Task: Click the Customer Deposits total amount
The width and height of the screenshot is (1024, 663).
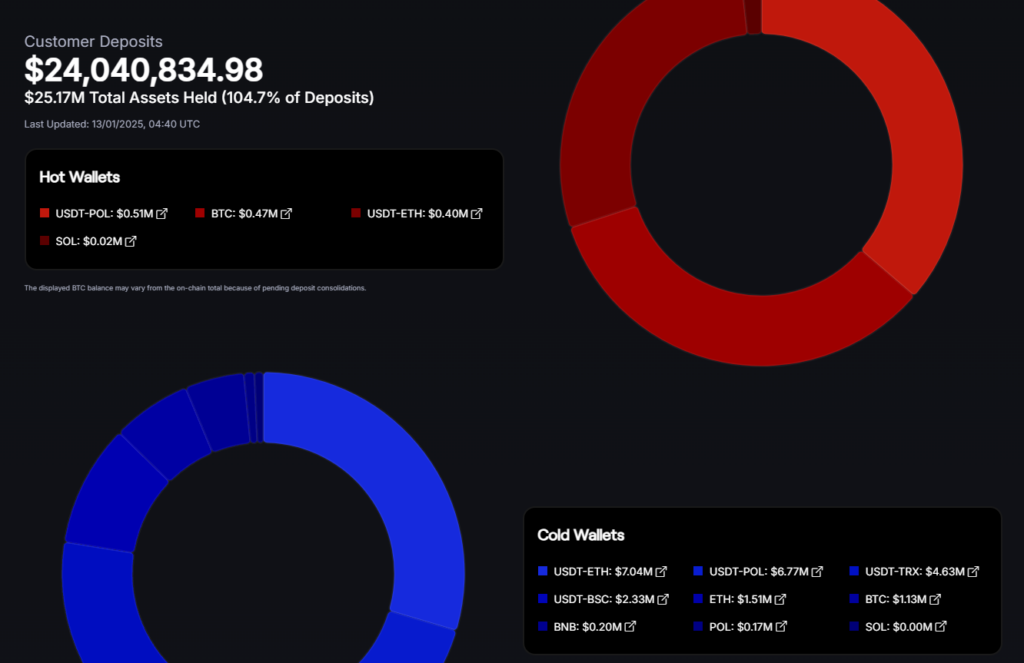Action: (x=144, y=70)
